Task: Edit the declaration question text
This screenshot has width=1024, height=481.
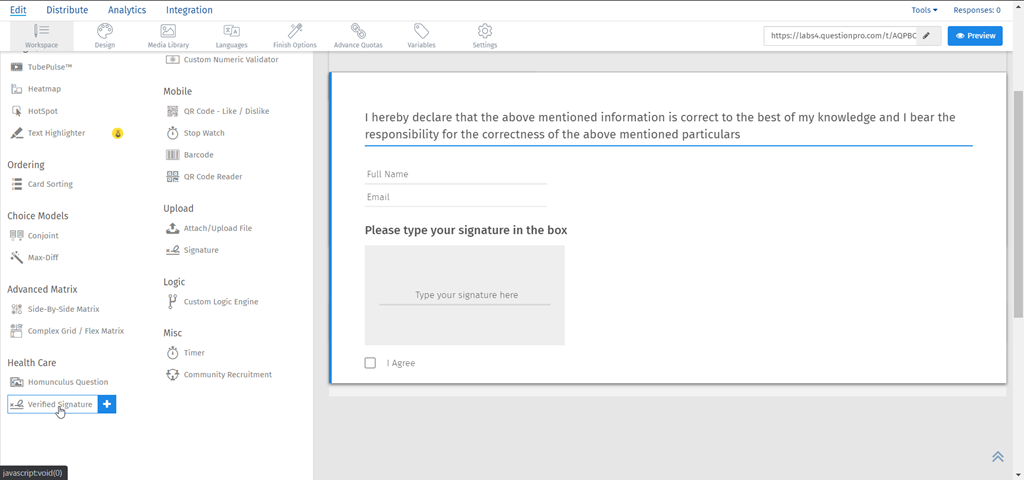Action: (x=668, y=126)
